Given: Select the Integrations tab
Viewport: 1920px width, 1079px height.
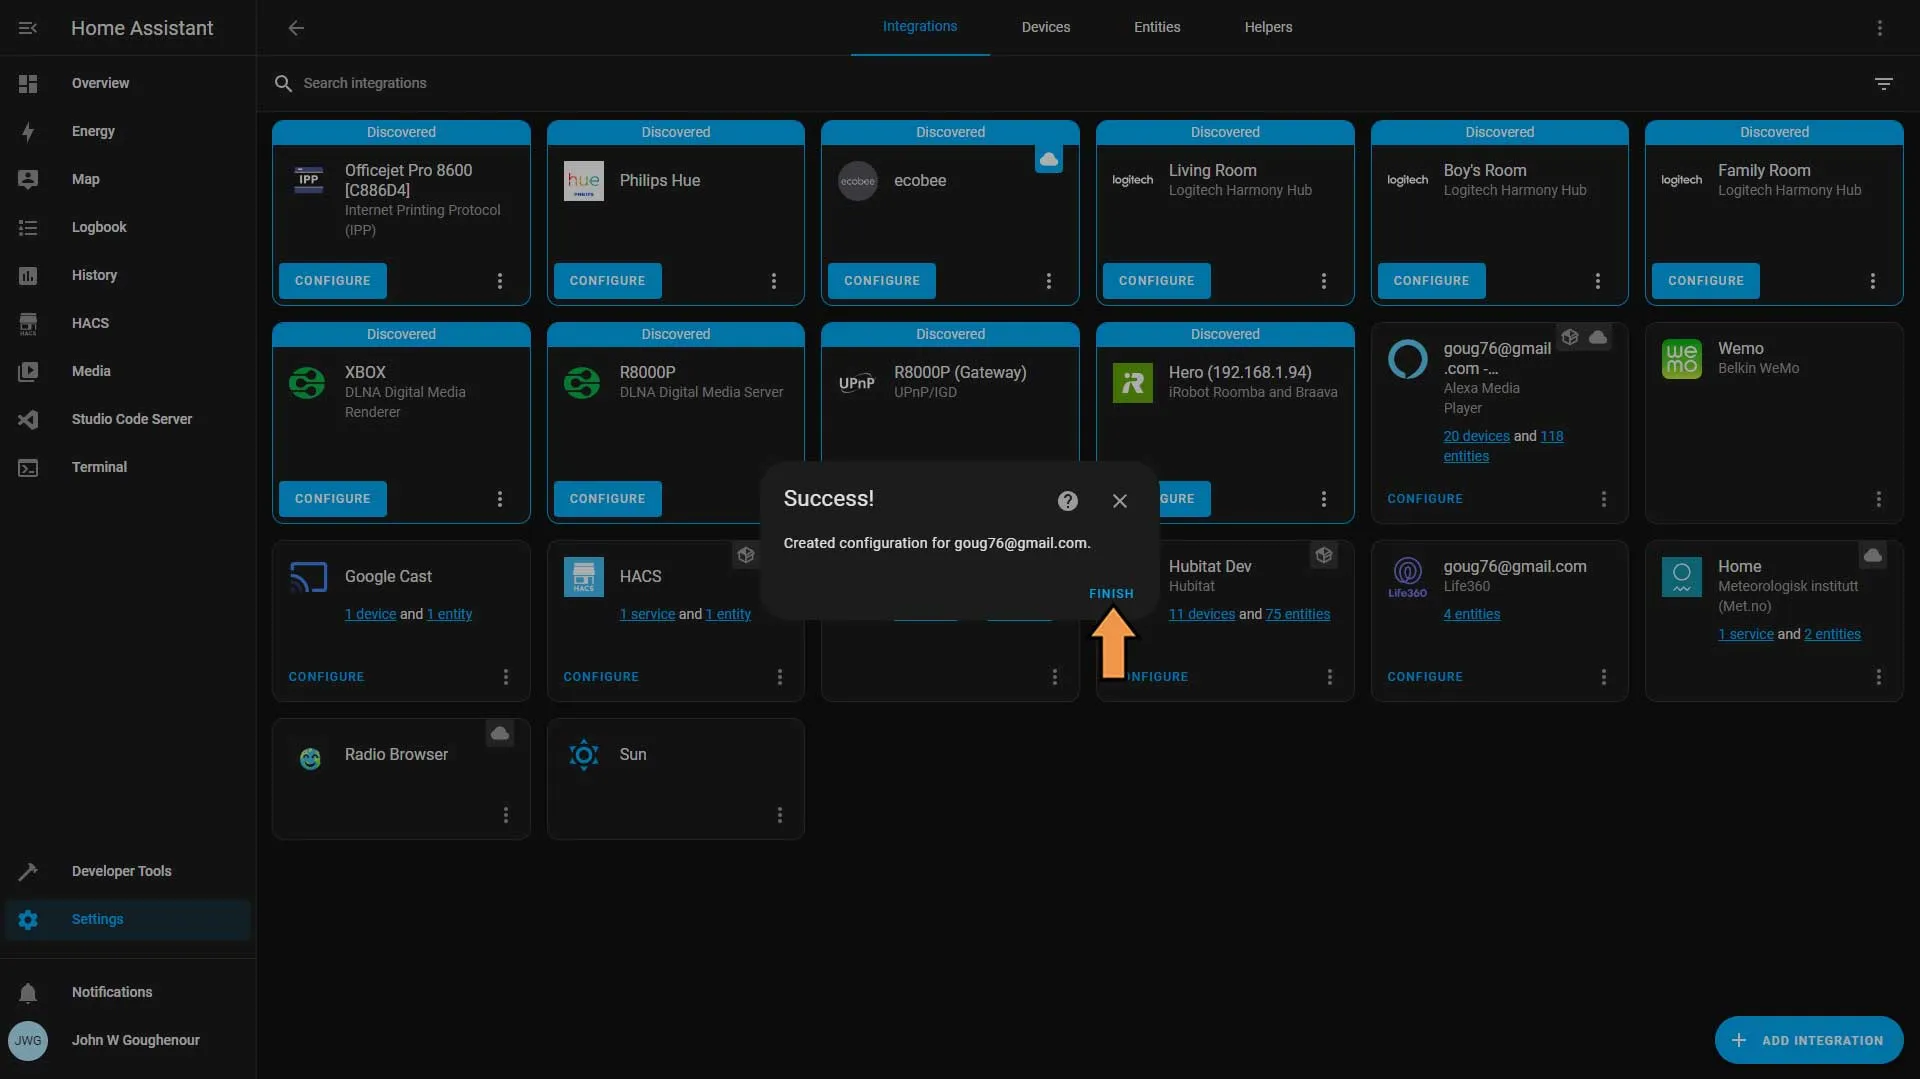Looking at the screenshot, I should (920, 27).
